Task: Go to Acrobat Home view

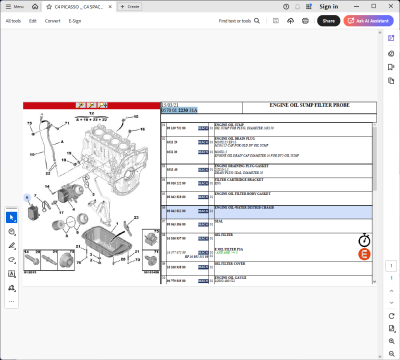Action: tap(35, 7)
